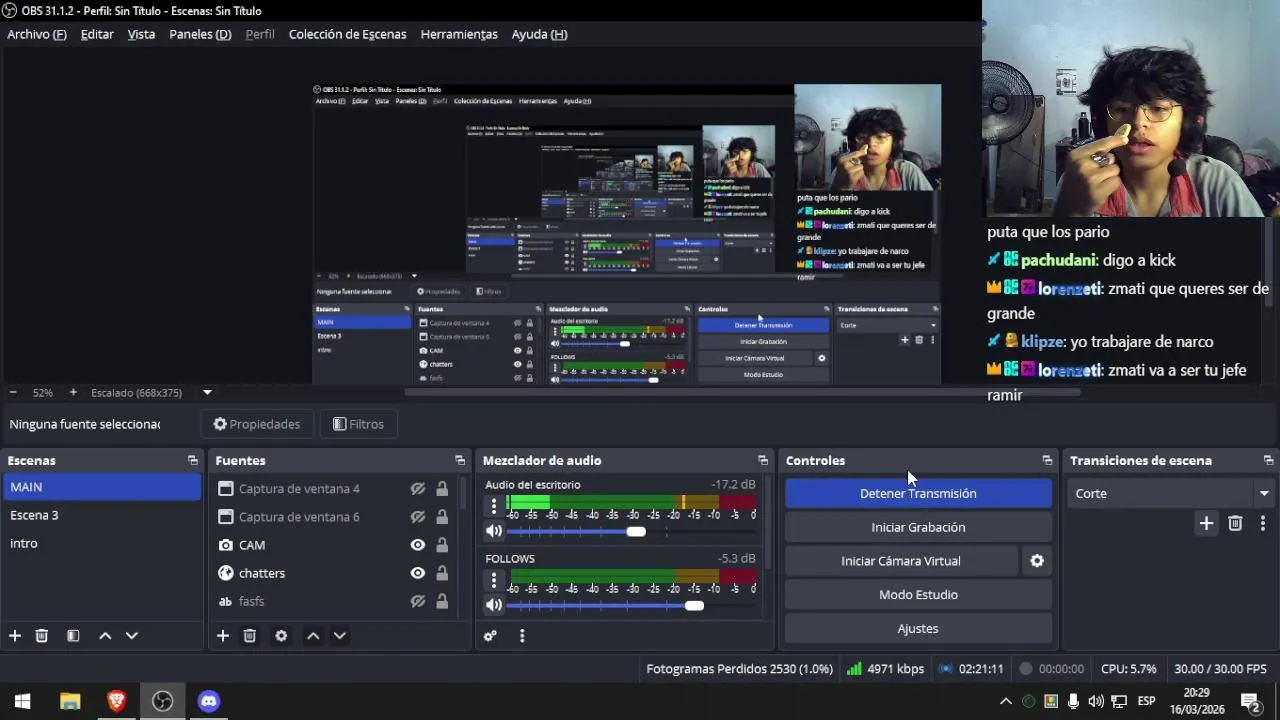1280x720 pixels.
Task: Delete selected source with trash icon
Action: coord(250,636)
